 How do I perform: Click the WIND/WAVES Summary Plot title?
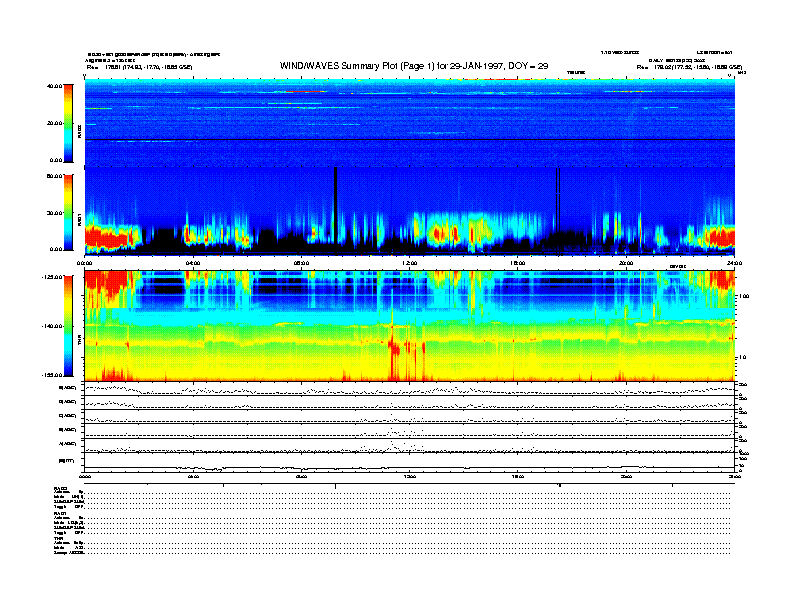click(414, 66)
